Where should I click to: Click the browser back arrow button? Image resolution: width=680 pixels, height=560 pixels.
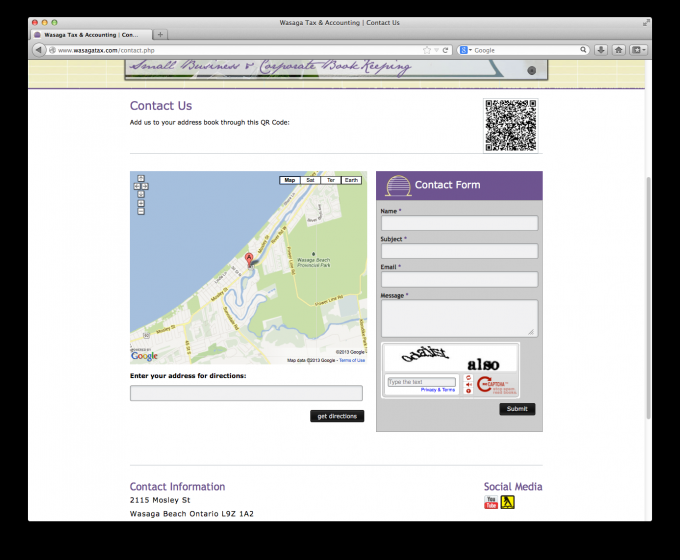(x=39, y=49)
